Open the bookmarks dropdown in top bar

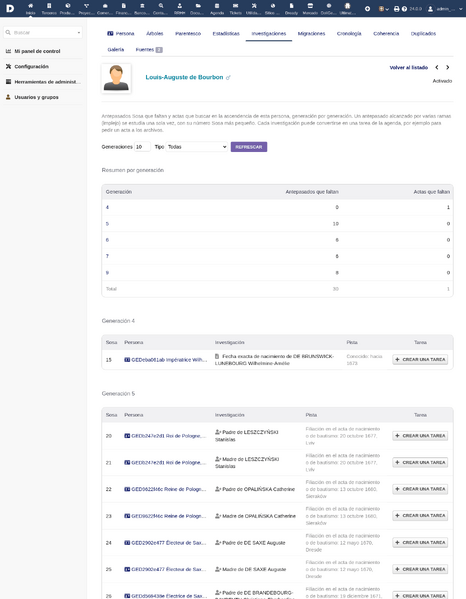[x=383, y=8]
